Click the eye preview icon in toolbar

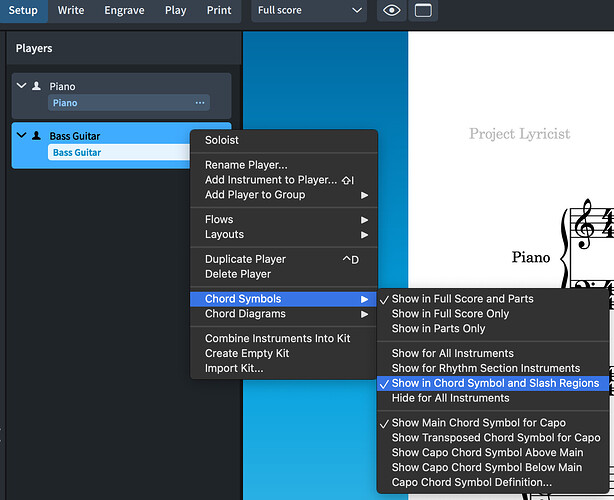(x=392, y=10)
